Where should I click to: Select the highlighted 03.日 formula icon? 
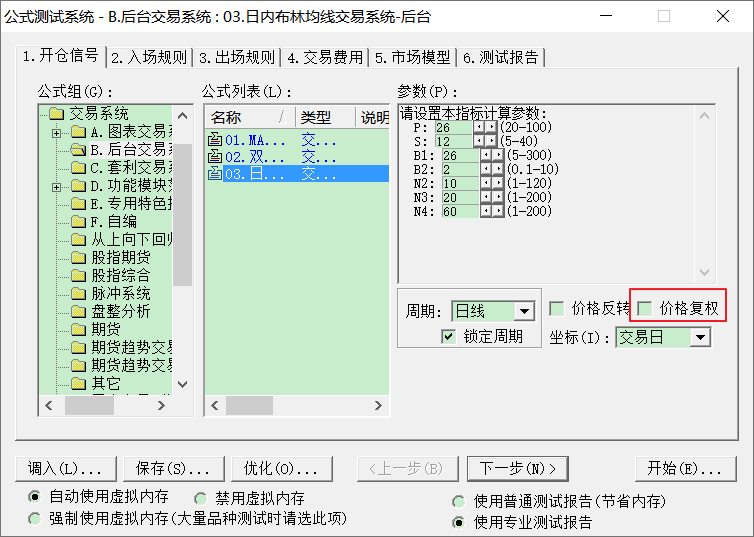click(x=215, y=174)
